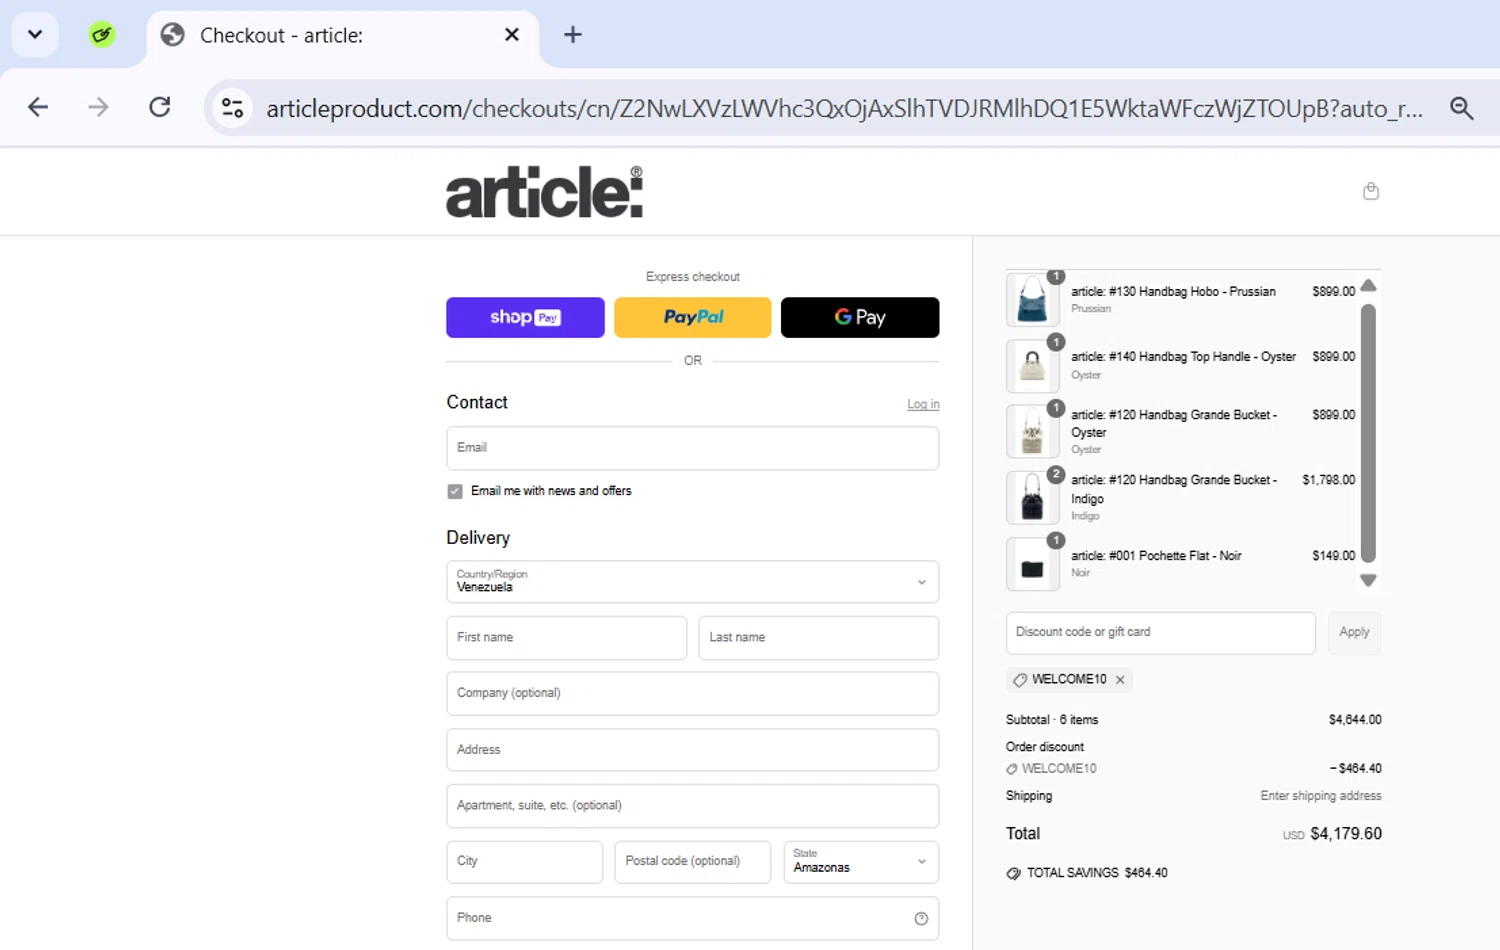Click the Apply discount button
Screen dimensions: 1500x950
click(x=1354, y=633)
